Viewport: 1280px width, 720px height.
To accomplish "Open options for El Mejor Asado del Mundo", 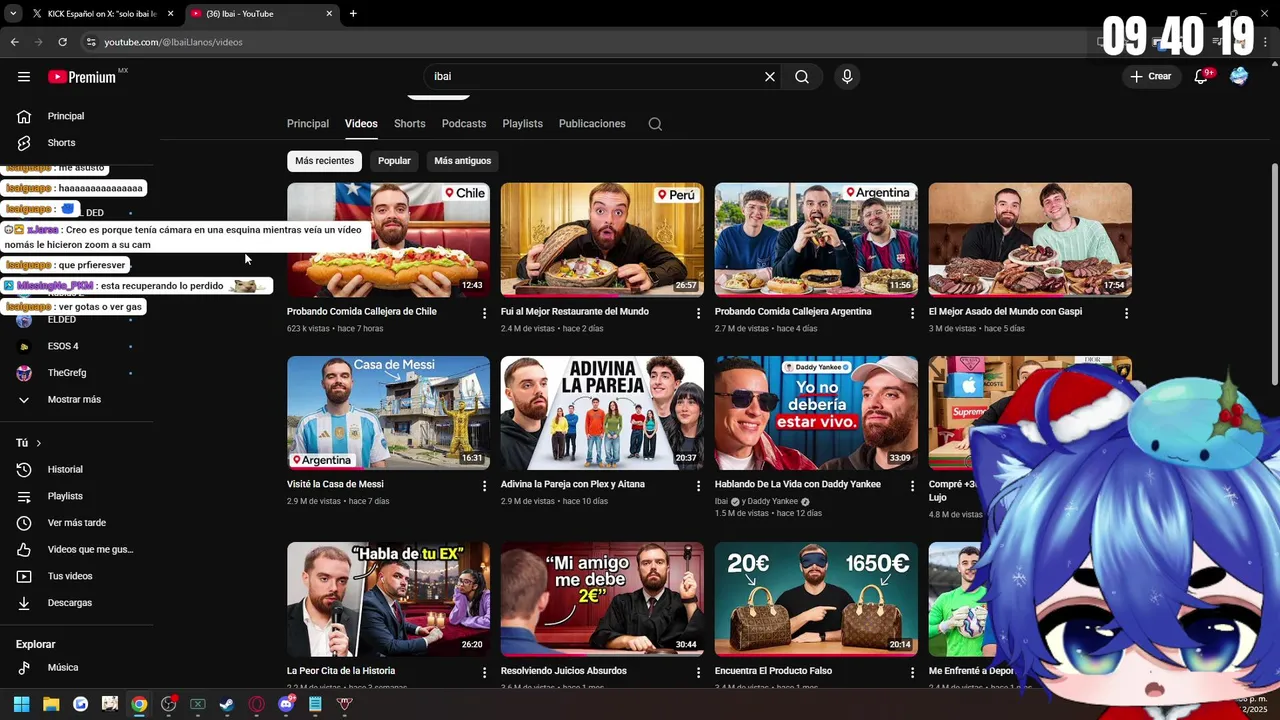I will click(1126, 313).
